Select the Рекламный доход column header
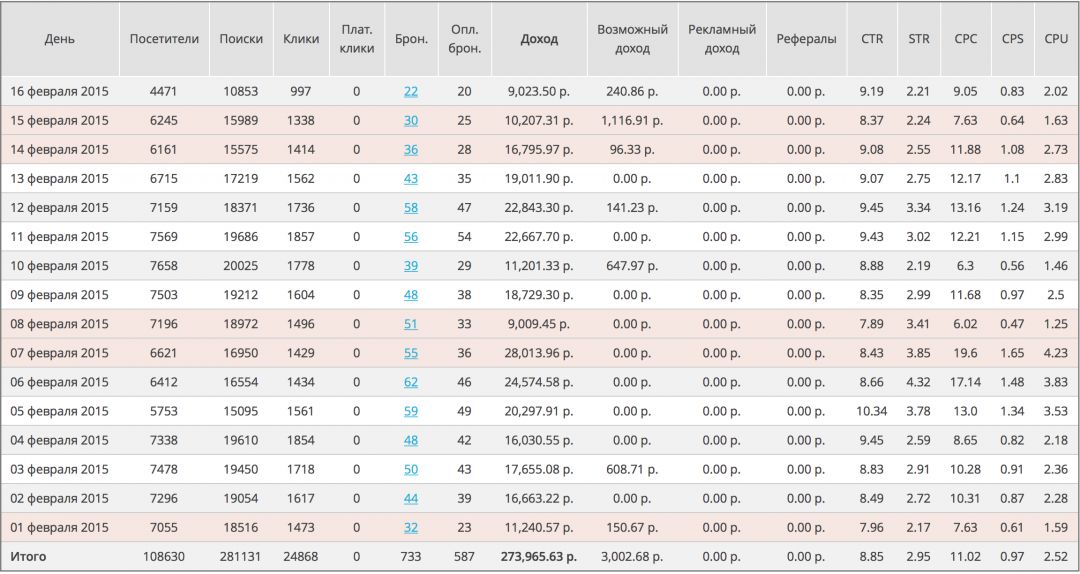 [x=722, y=39]
